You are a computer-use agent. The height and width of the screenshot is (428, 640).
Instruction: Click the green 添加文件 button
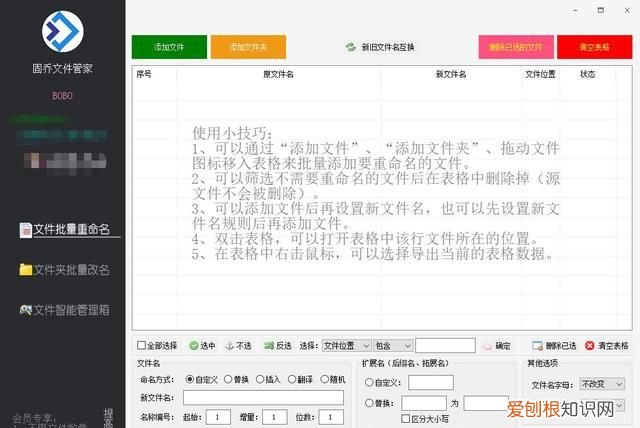pos(169,47)
